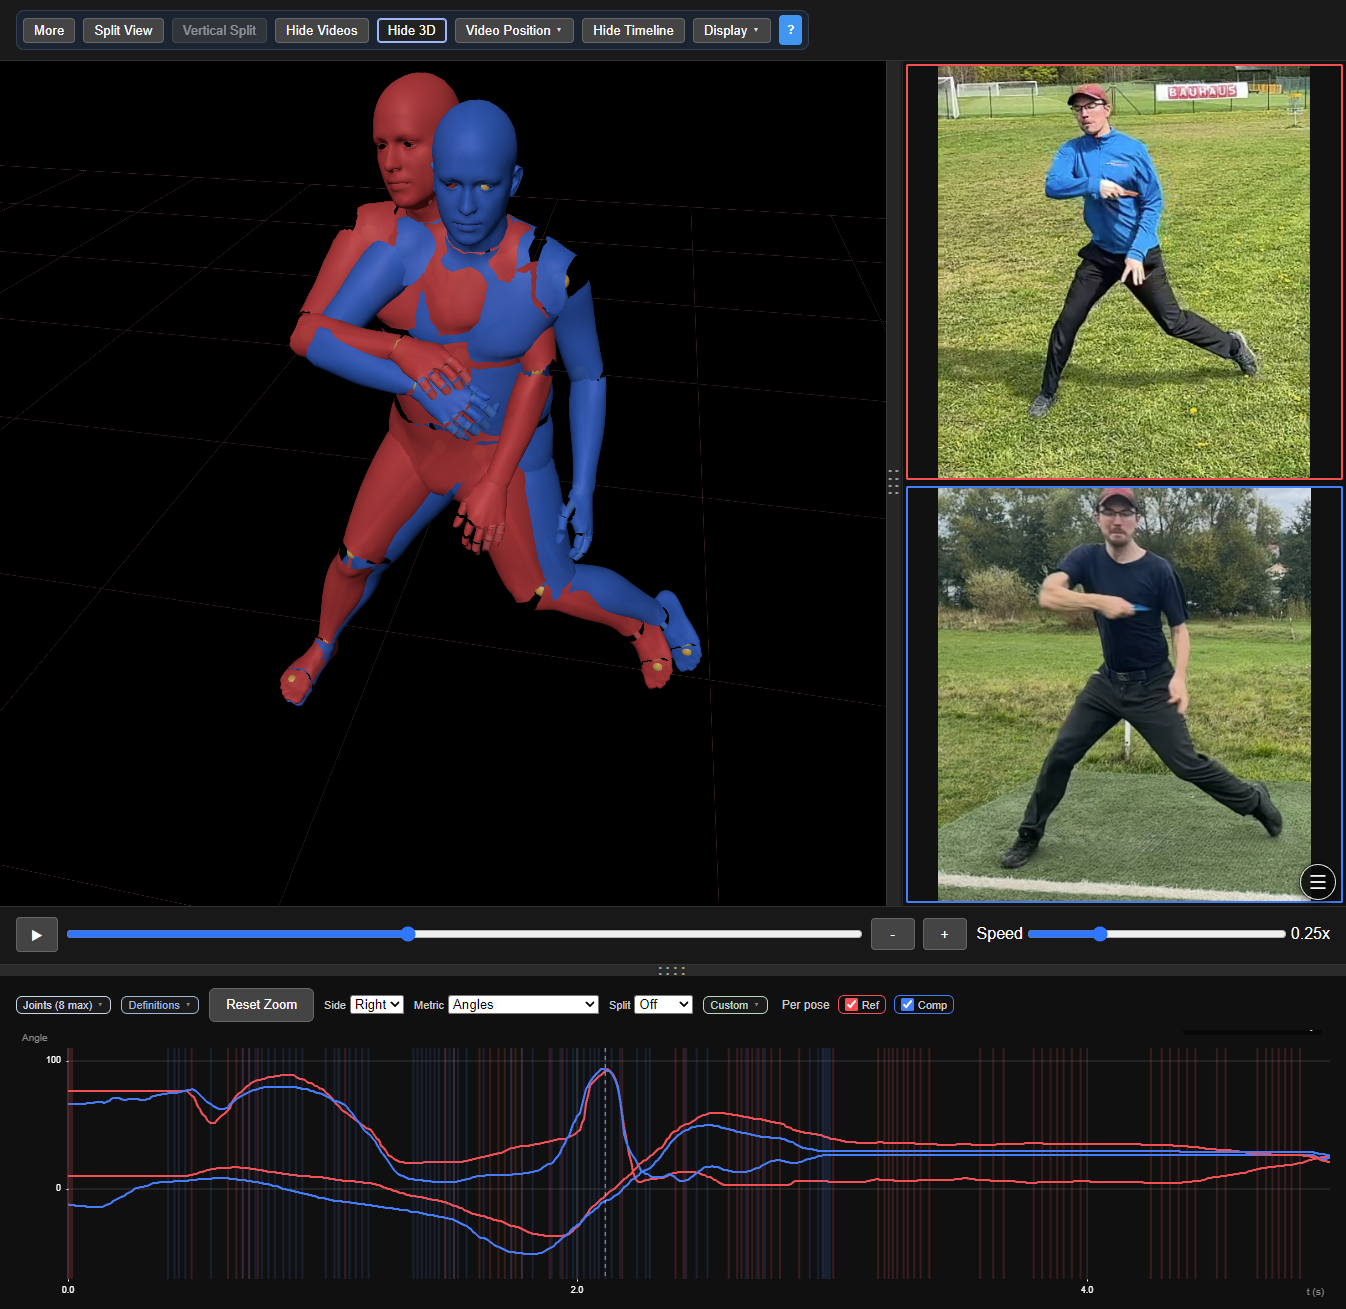
Task: Open the Metric selector showing Angles
Action: pyautogui.click(x=523, y=1005)
